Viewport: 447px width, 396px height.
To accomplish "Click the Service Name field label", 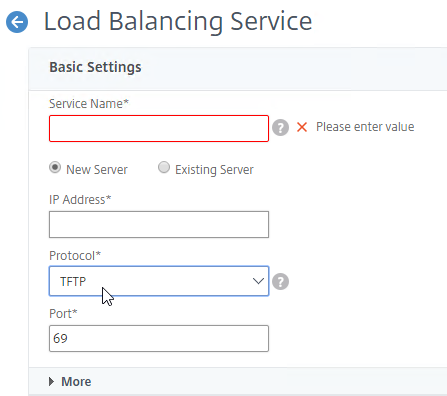I will [89, 104].
